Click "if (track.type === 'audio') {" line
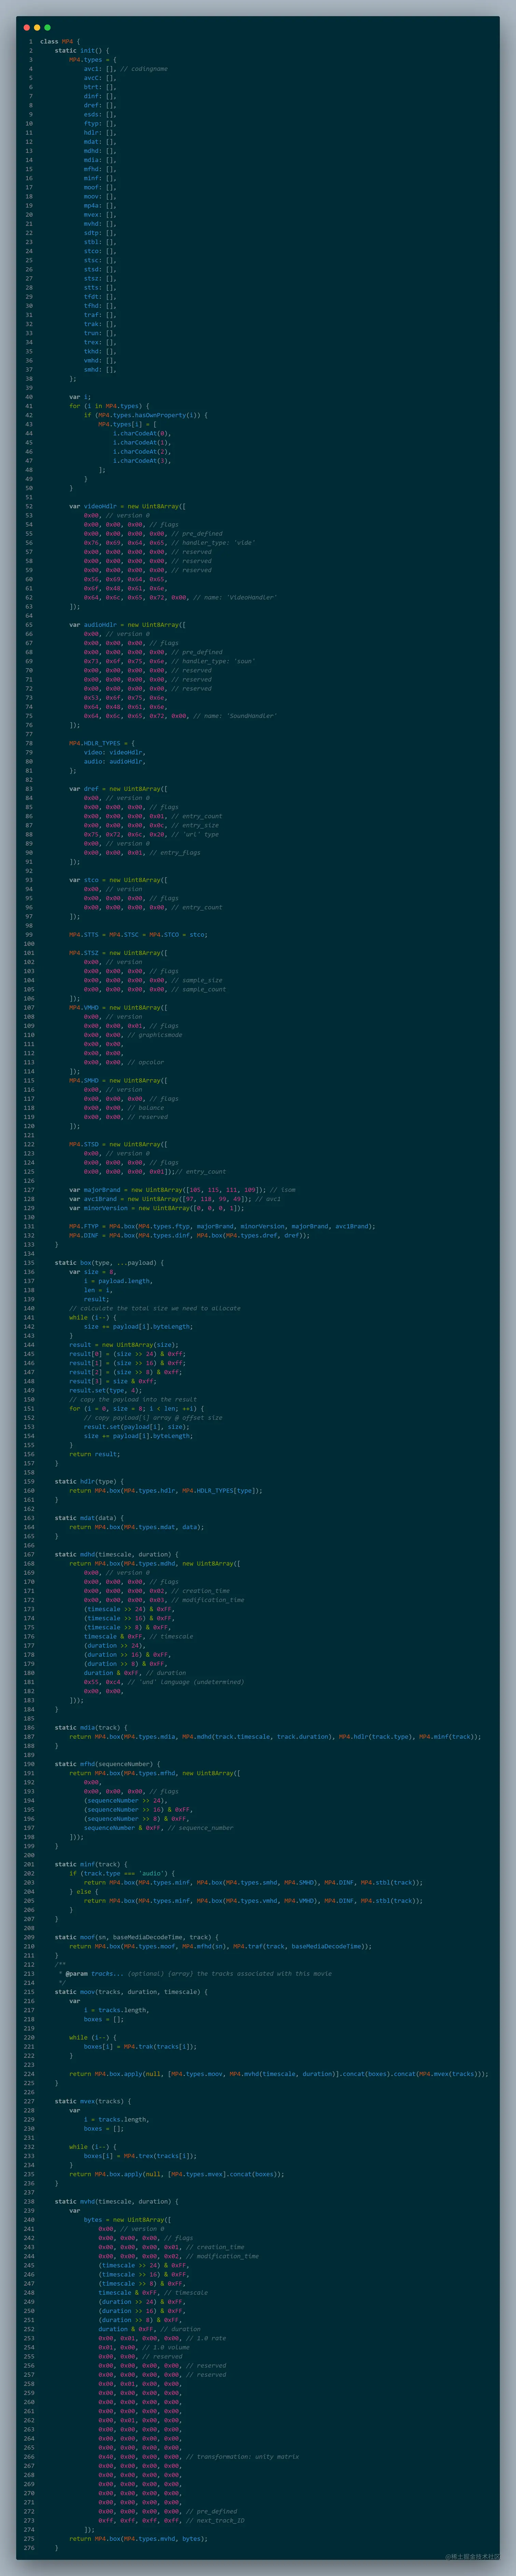This screenshot has height=2576, width=516. click(x=122, y=1873)
